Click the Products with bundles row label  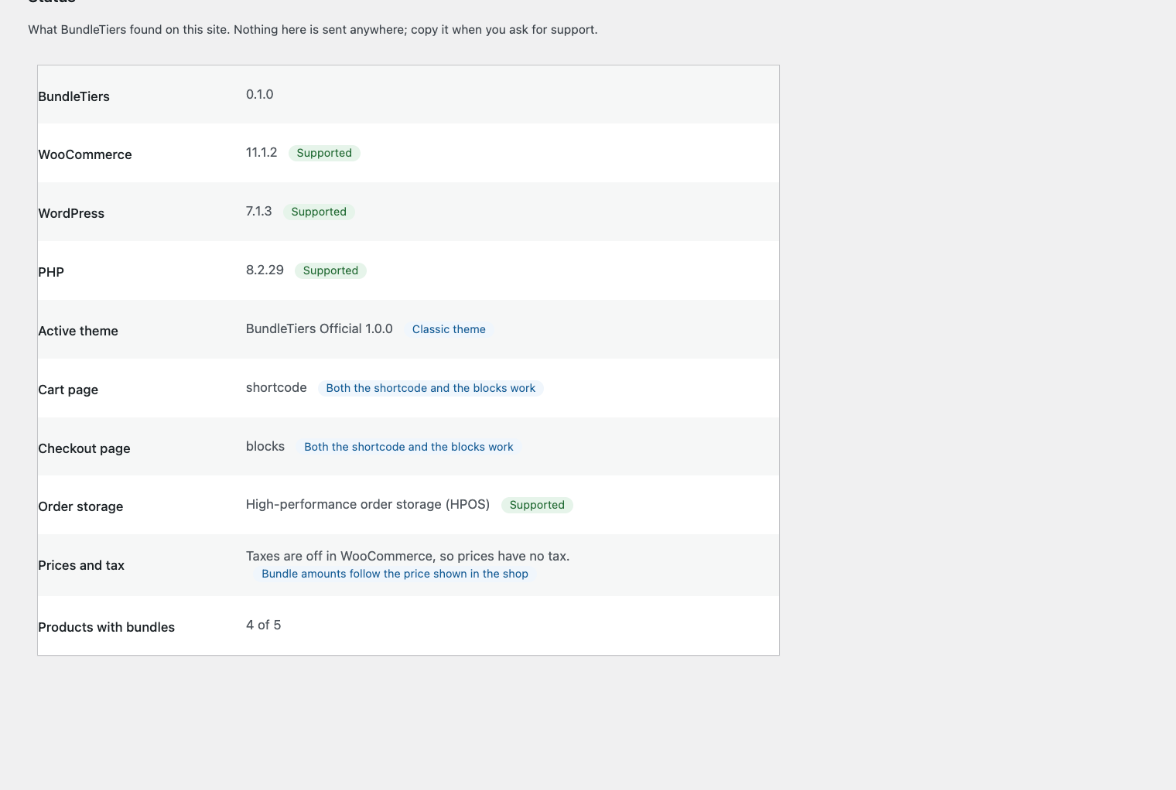106,627
